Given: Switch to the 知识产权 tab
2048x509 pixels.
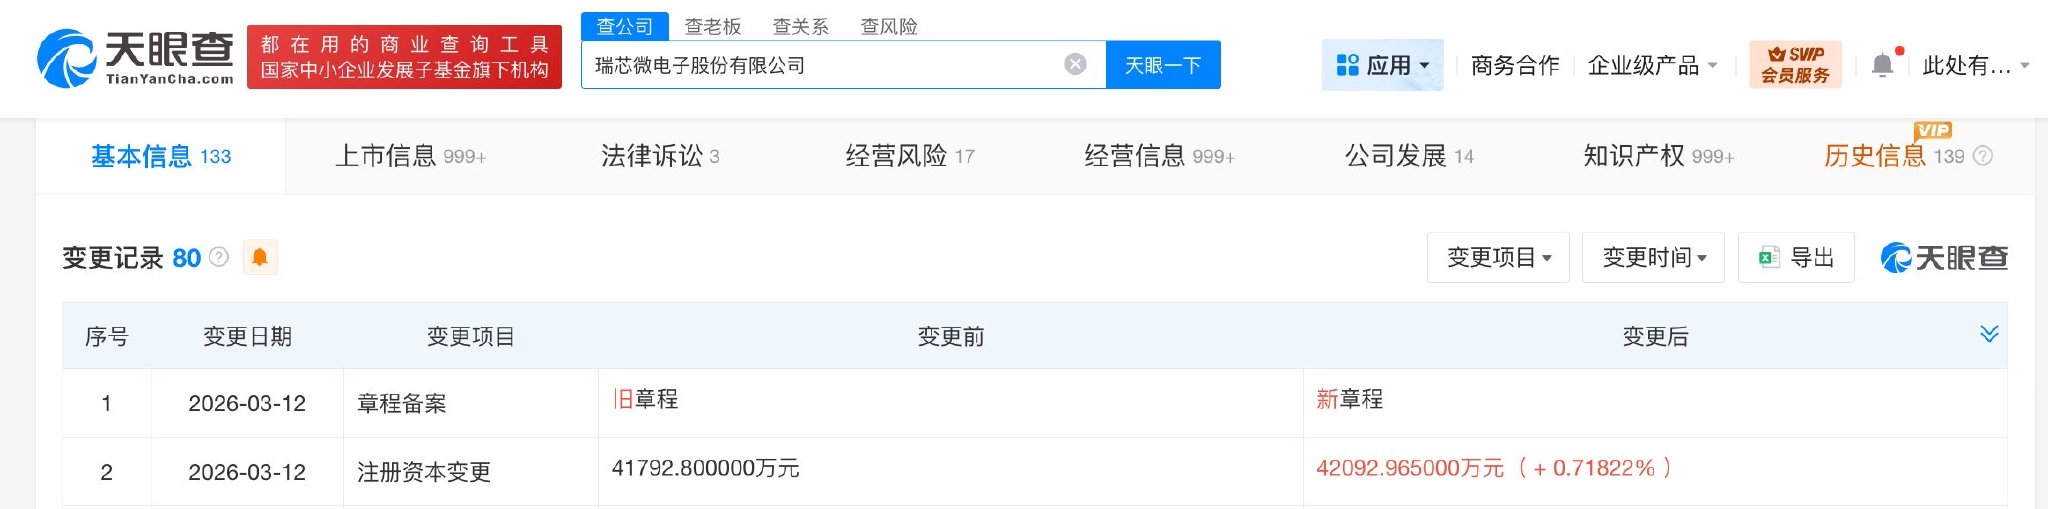Looking at the screenshot, I should [1657, 156].
